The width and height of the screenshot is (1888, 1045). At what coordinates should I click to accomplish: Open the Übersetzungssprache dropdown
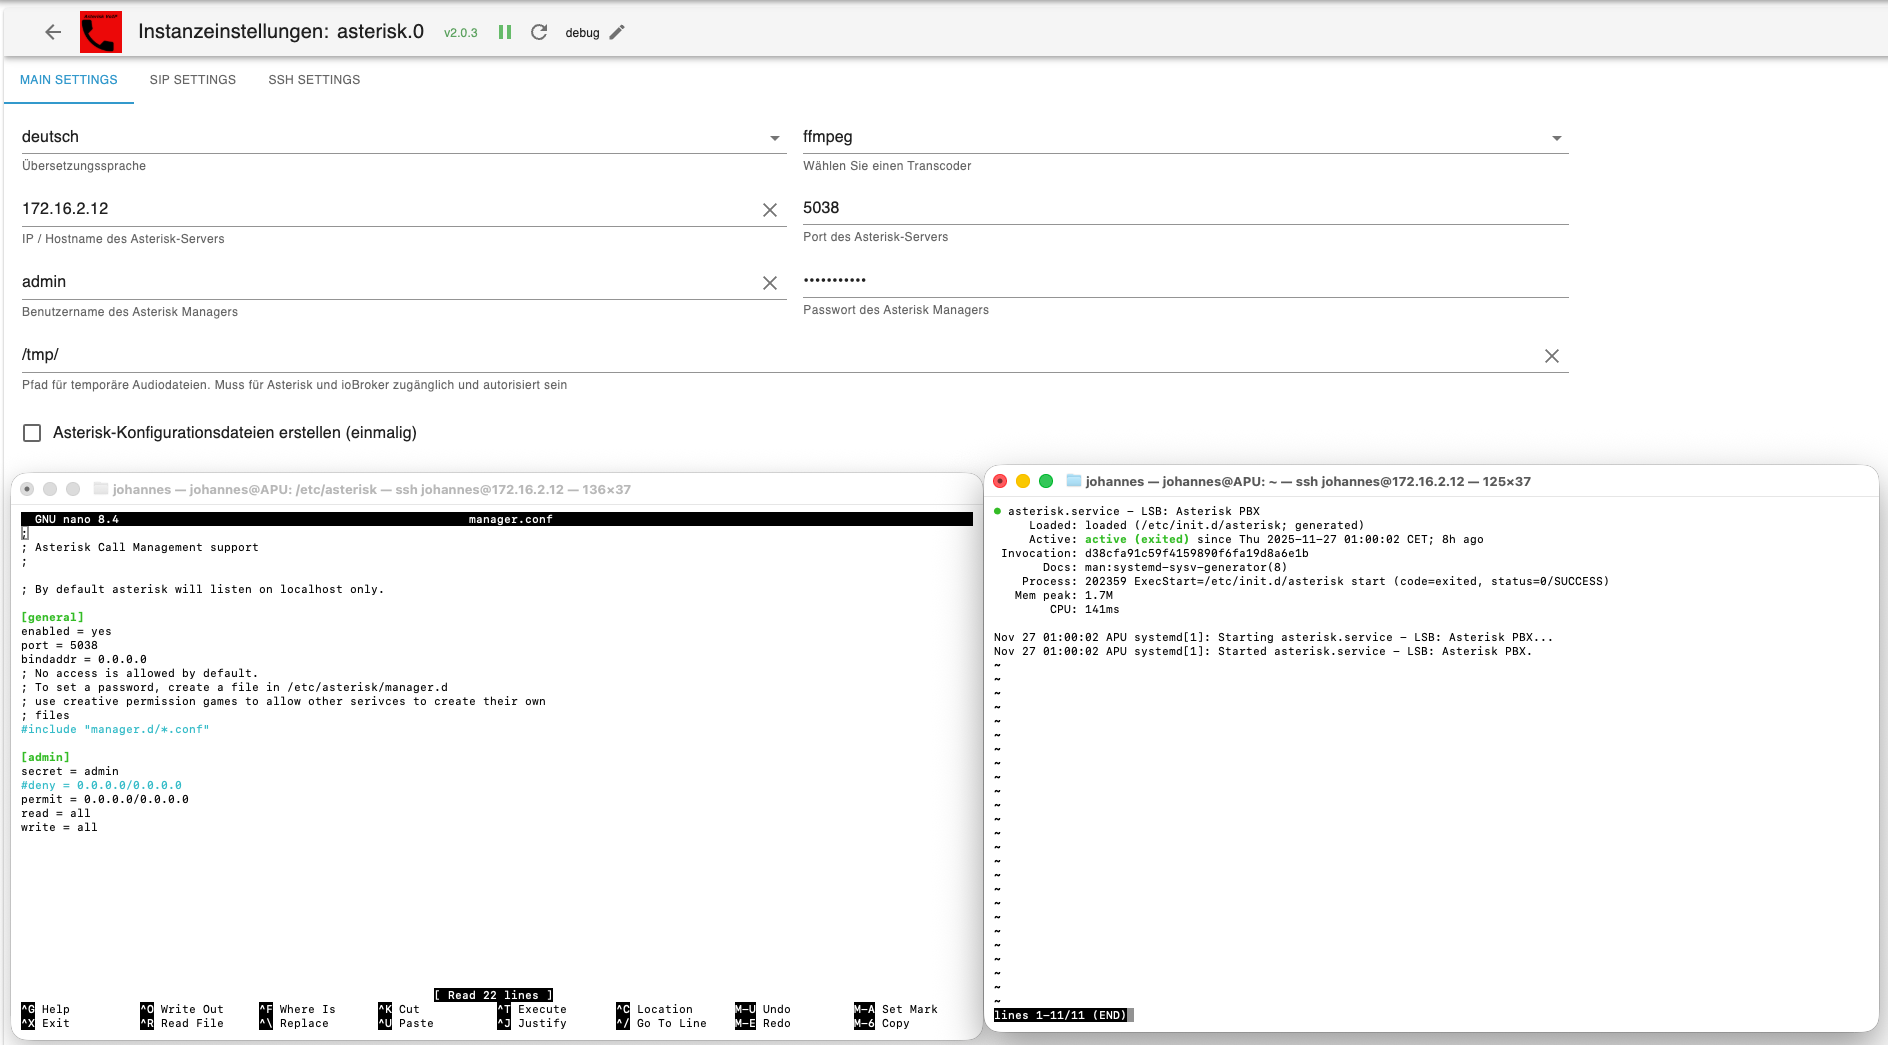404,137
